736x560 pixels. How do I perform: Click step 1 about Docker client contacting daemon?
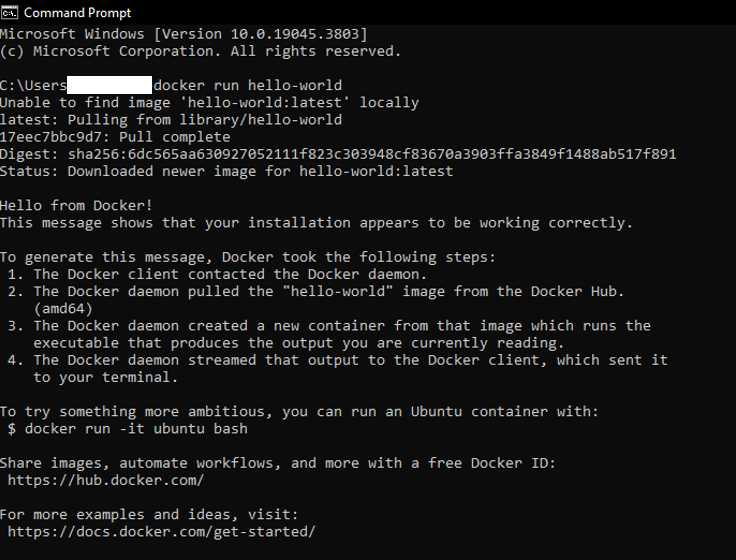(230, 274)
